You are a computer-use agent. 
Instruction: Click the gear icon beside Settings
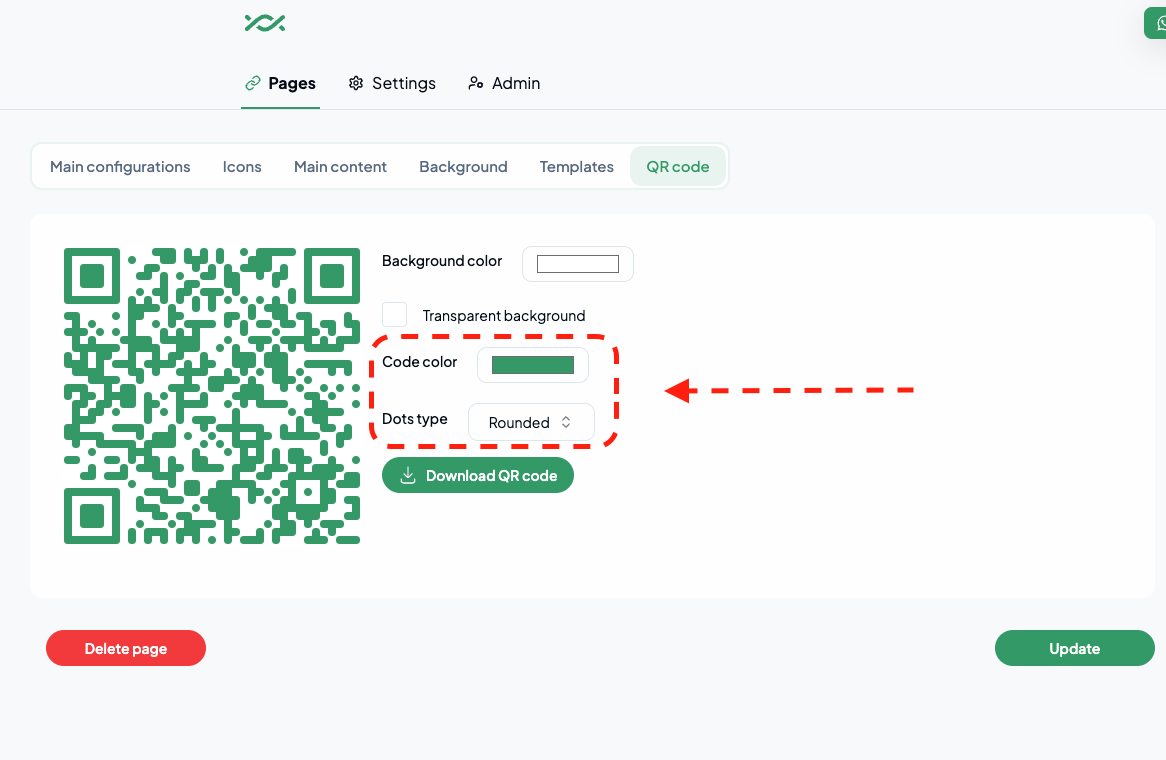click(x=356, y=83)
